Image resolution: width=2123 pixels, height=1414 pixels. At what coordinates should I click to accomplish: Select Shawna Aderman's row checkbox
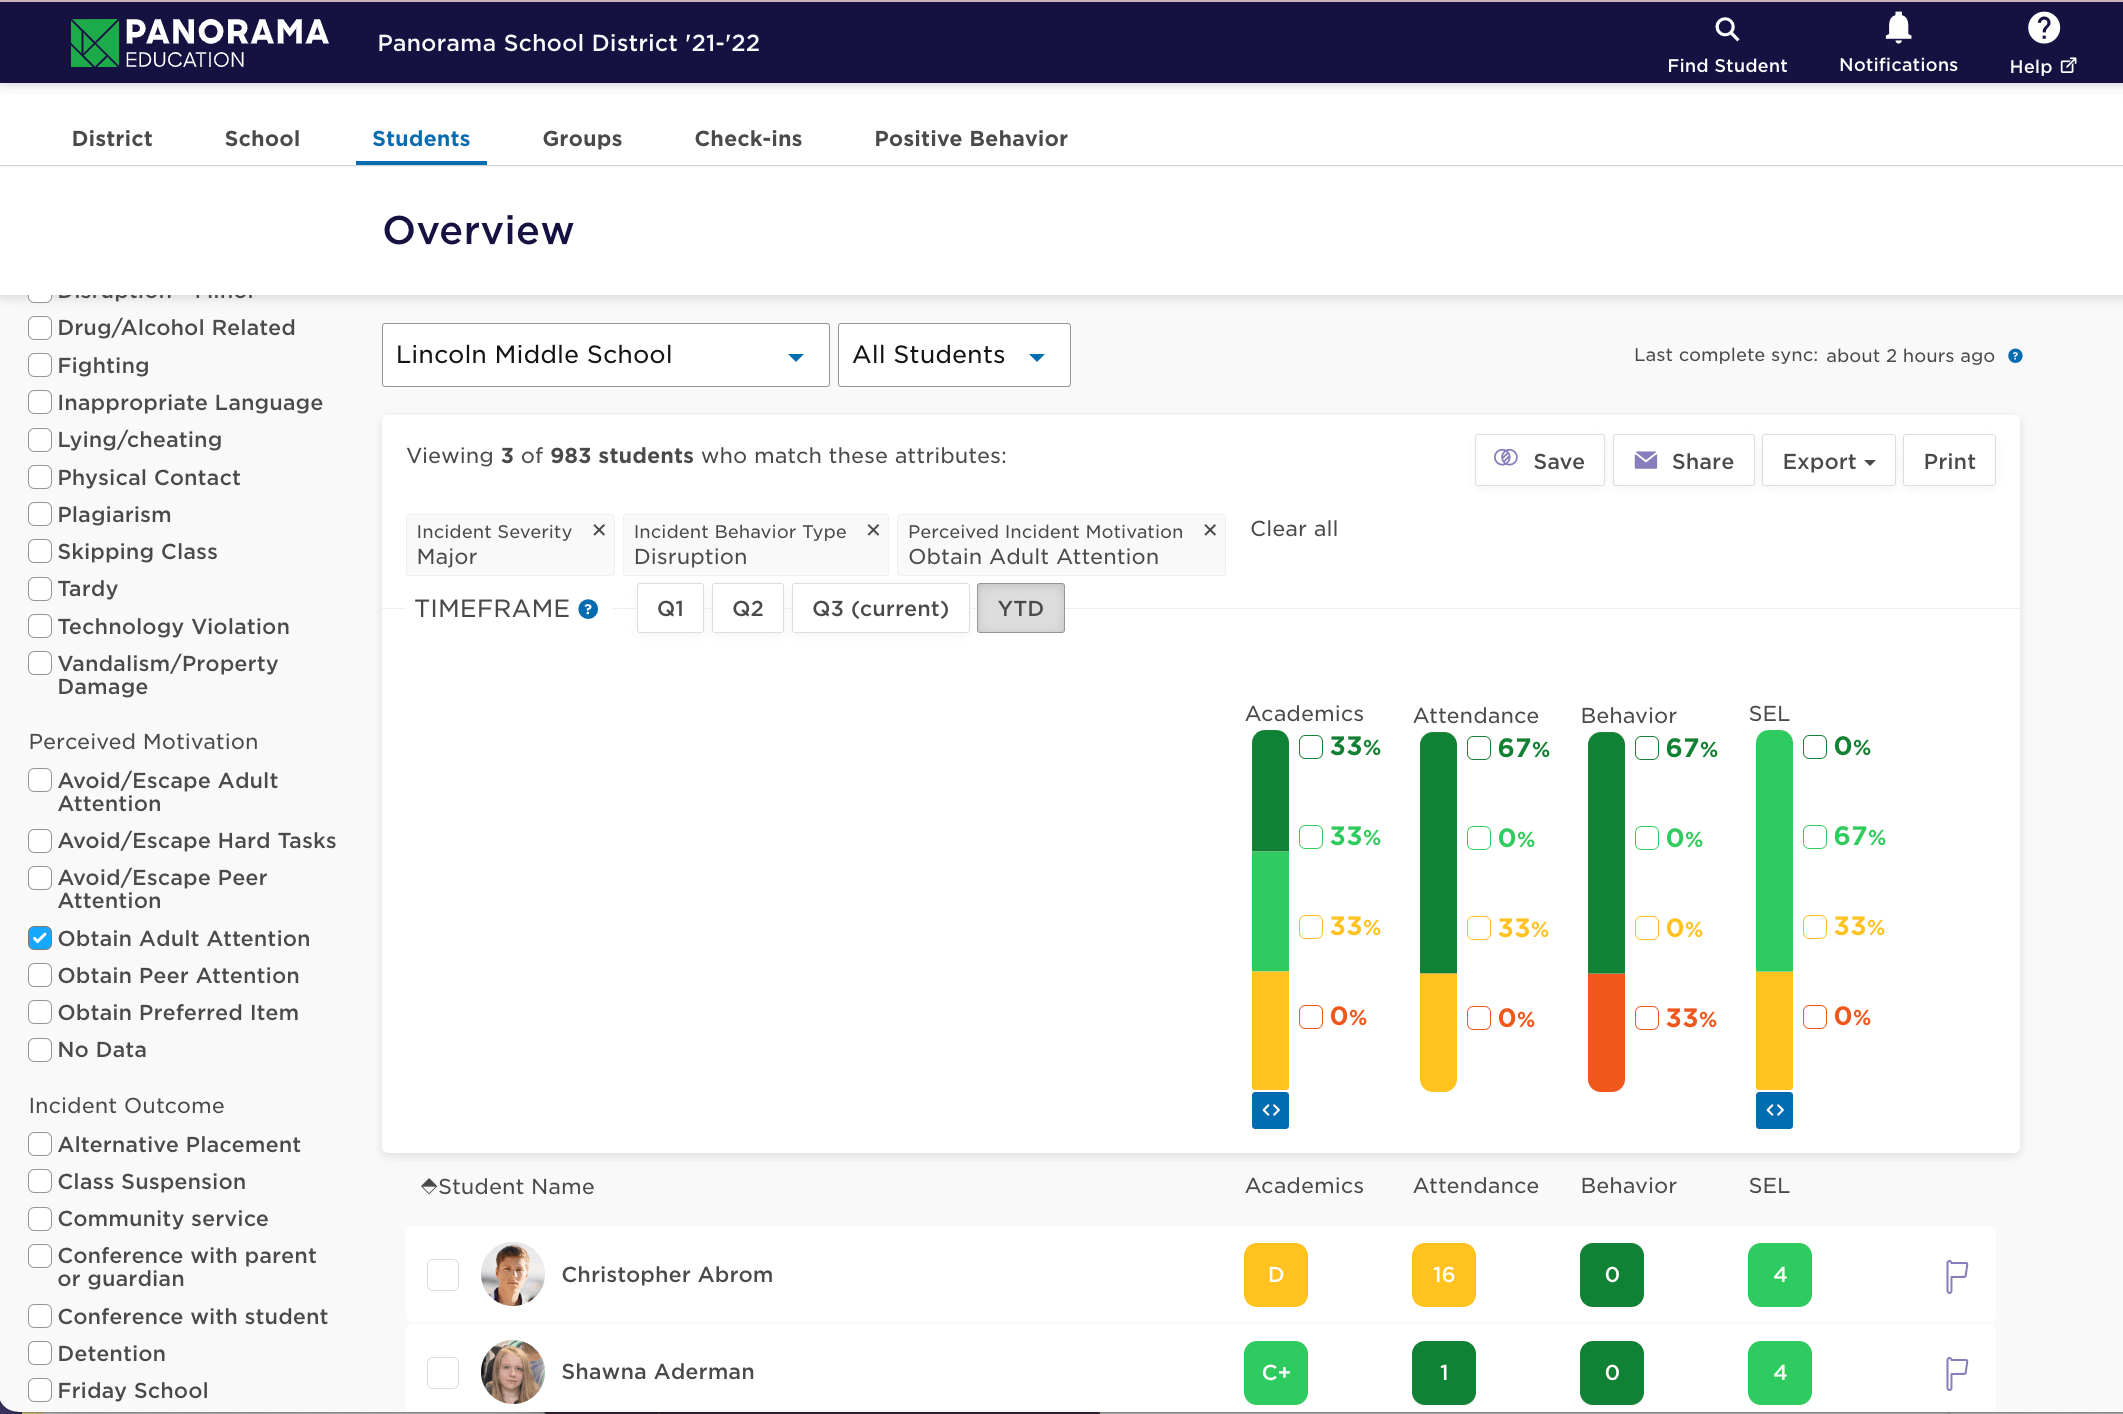(x=443, y=1373)
